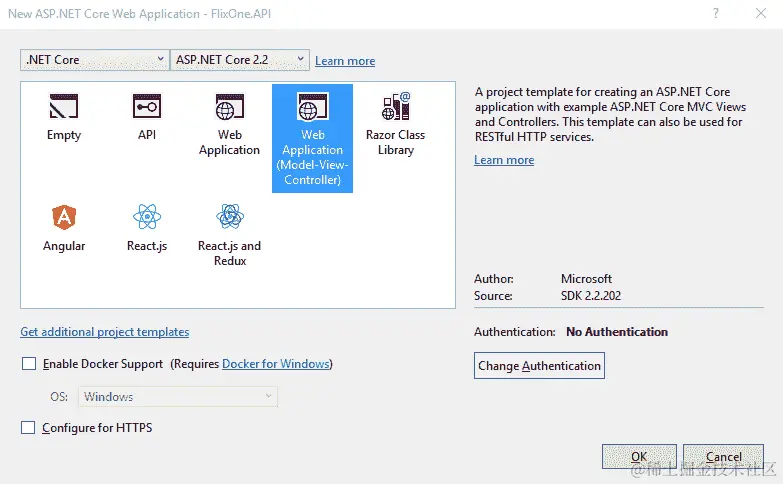Click the template description paragraph

[610, 114]
